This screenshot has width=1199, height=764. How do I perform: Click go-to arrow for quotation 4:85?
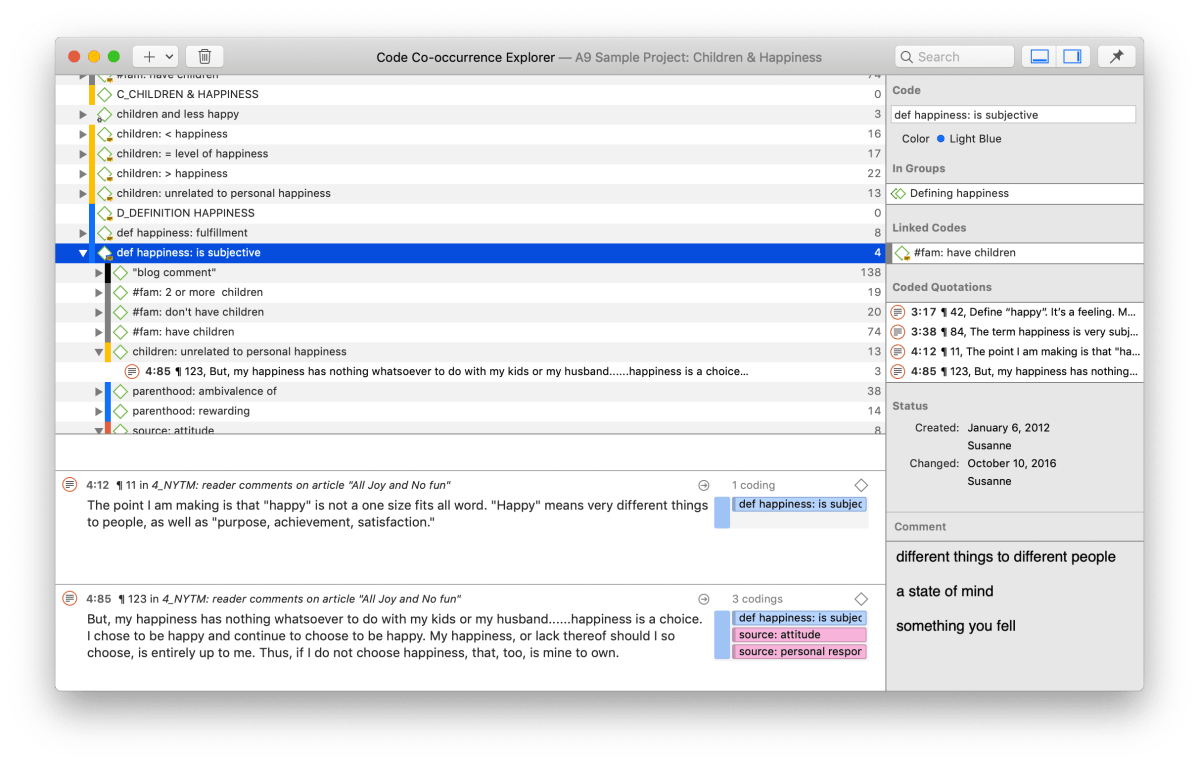coord(703,599)
